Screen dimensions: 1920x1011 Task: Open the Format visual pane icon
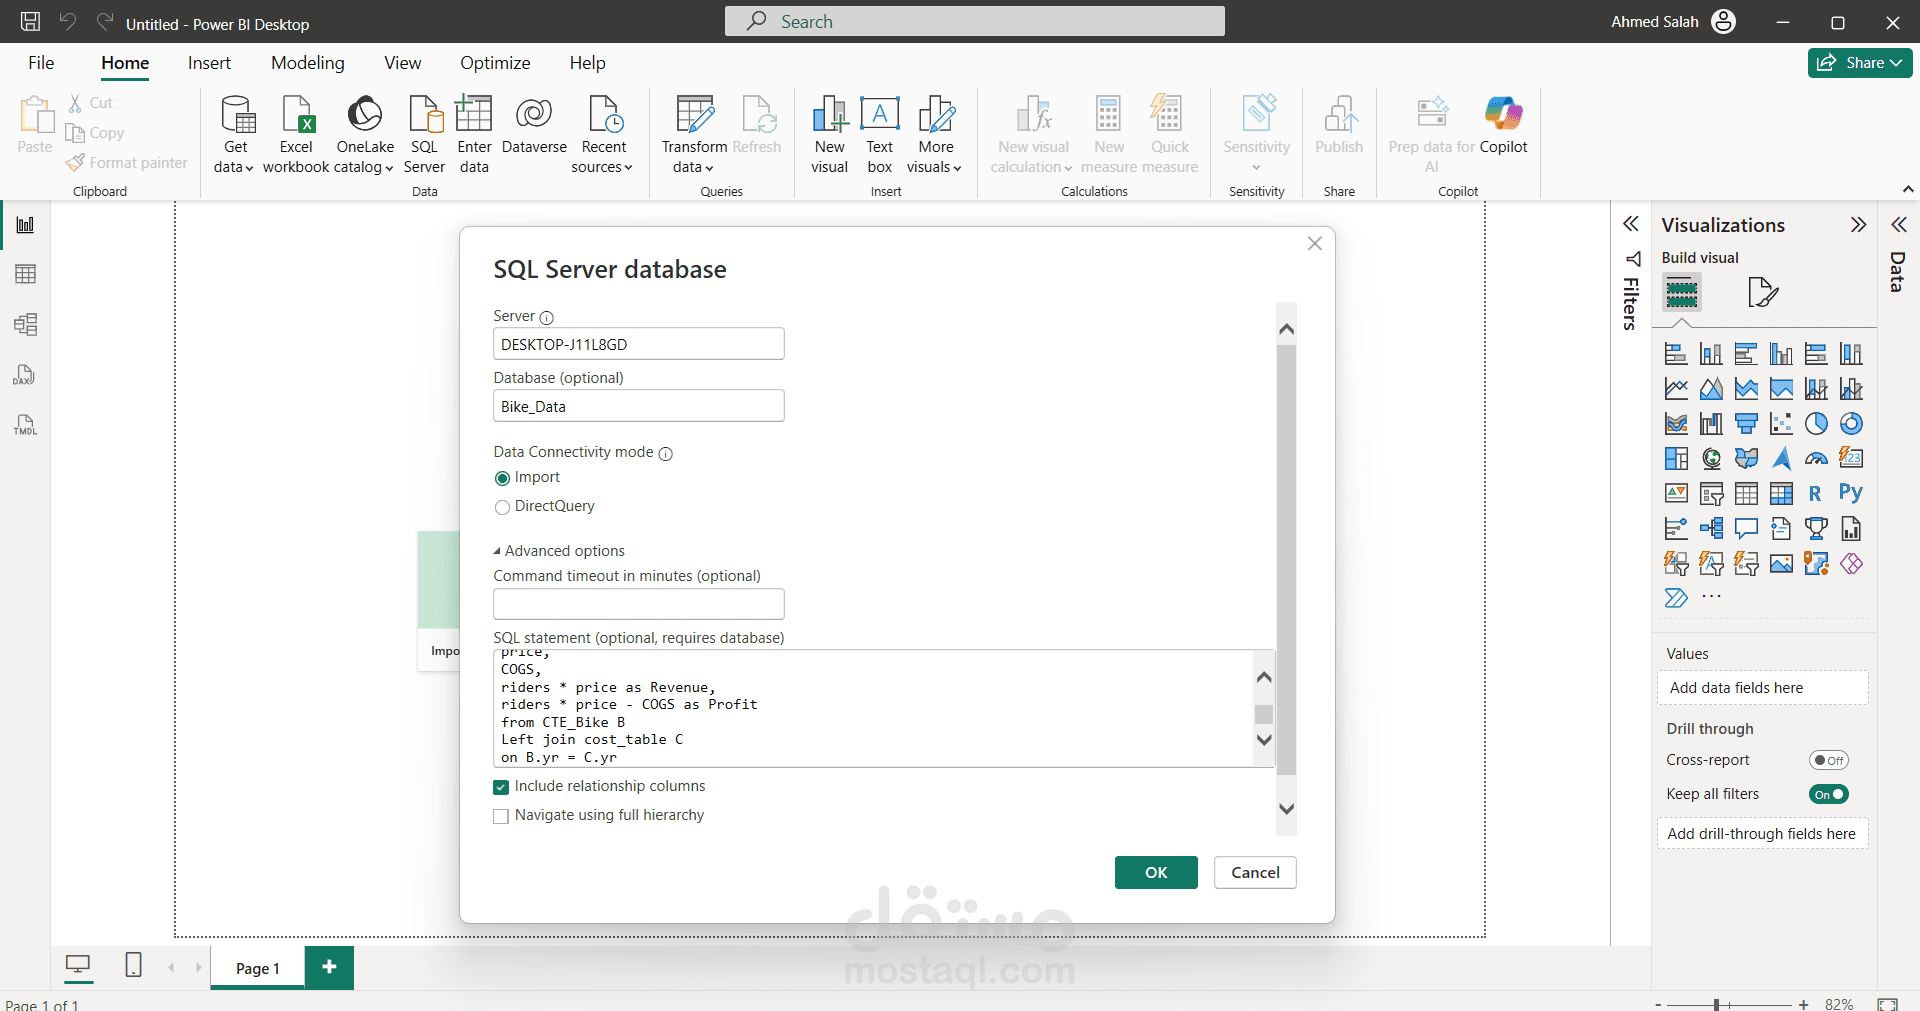1762,293
